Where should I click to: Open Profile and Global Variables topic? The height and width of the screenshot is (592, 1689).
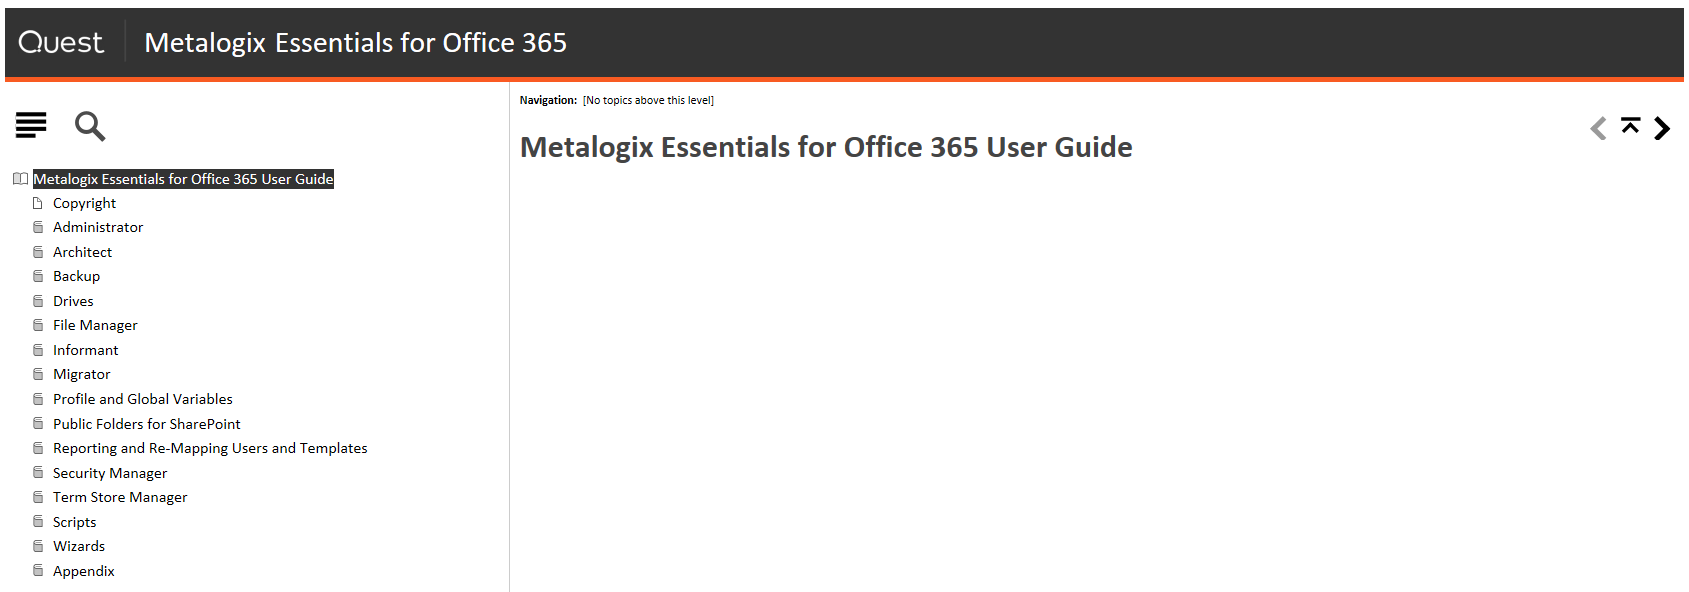pos(142,399)
